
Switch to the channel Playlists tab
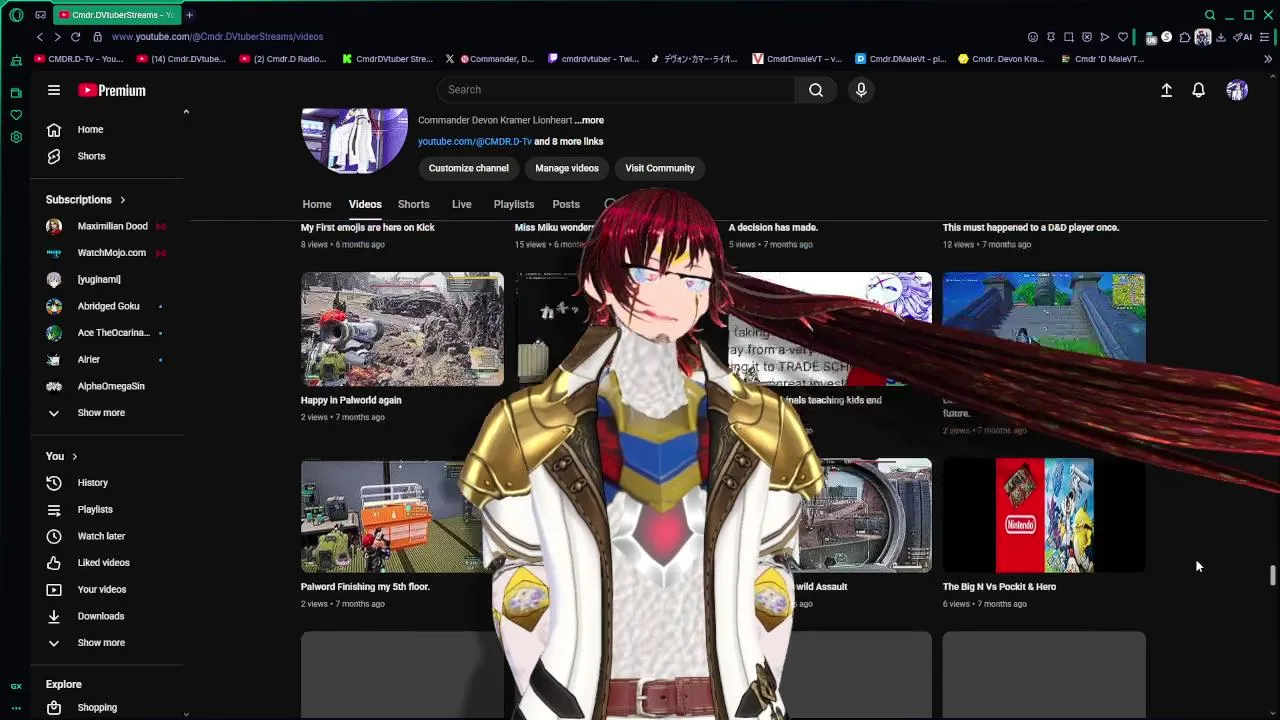pyautogui.click(x=514, y=204)
